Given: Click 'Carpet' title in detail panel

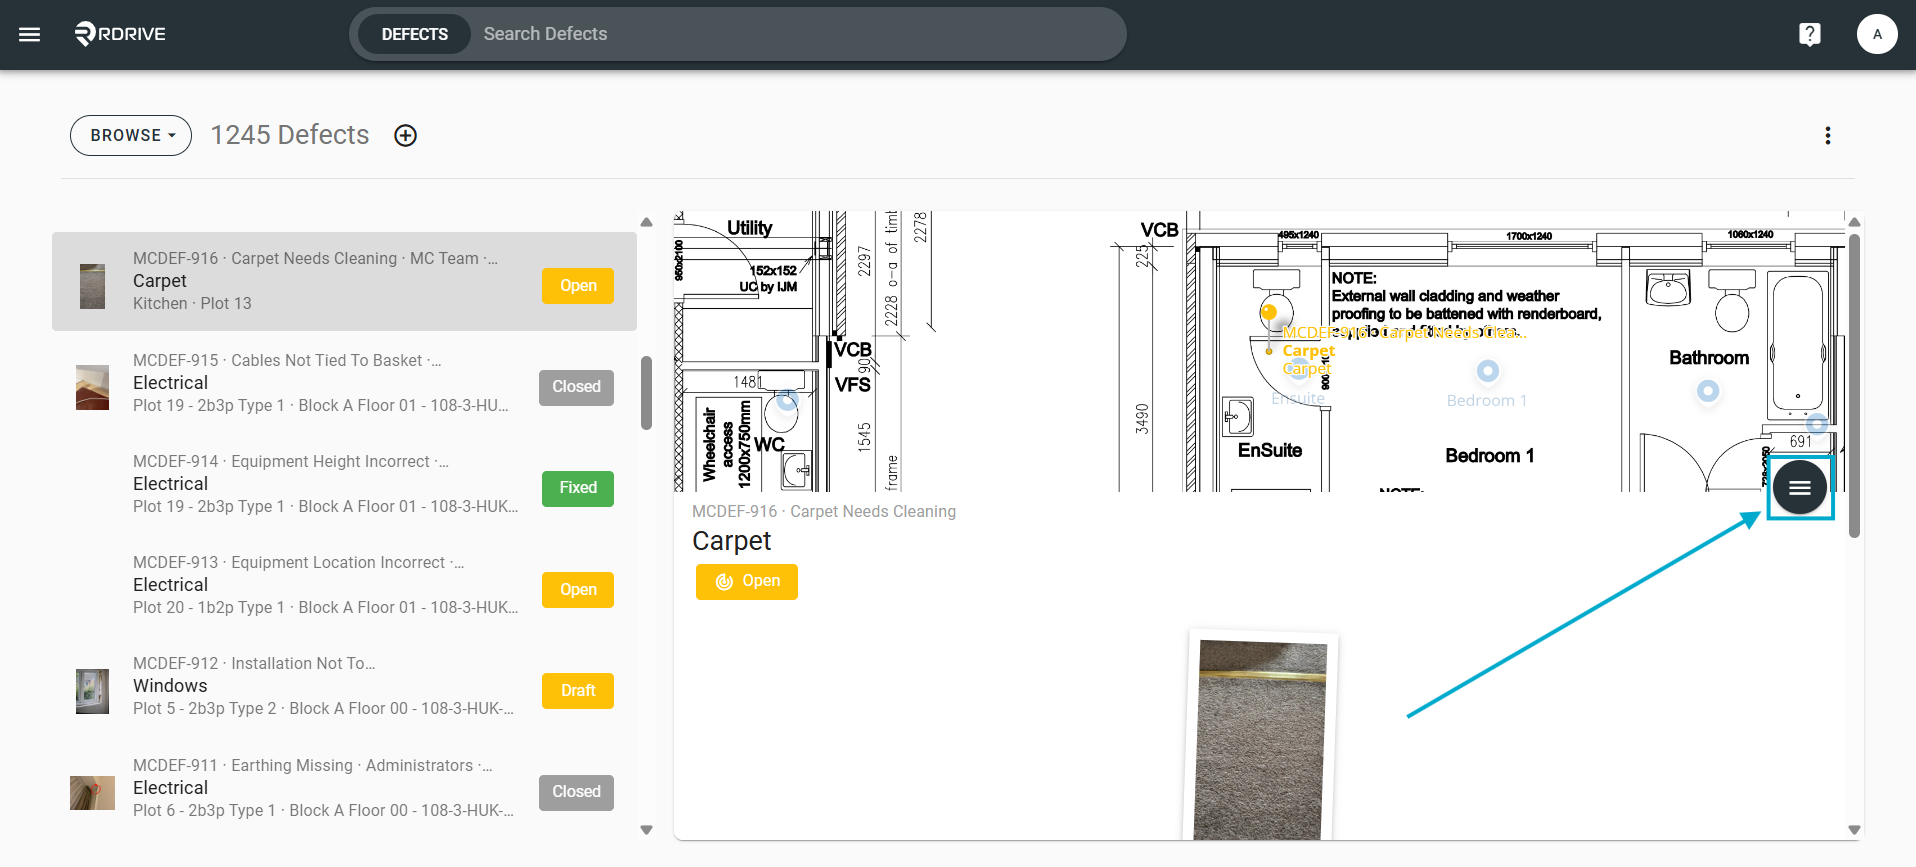Looking at the screenshot, I should coord(732,541).
